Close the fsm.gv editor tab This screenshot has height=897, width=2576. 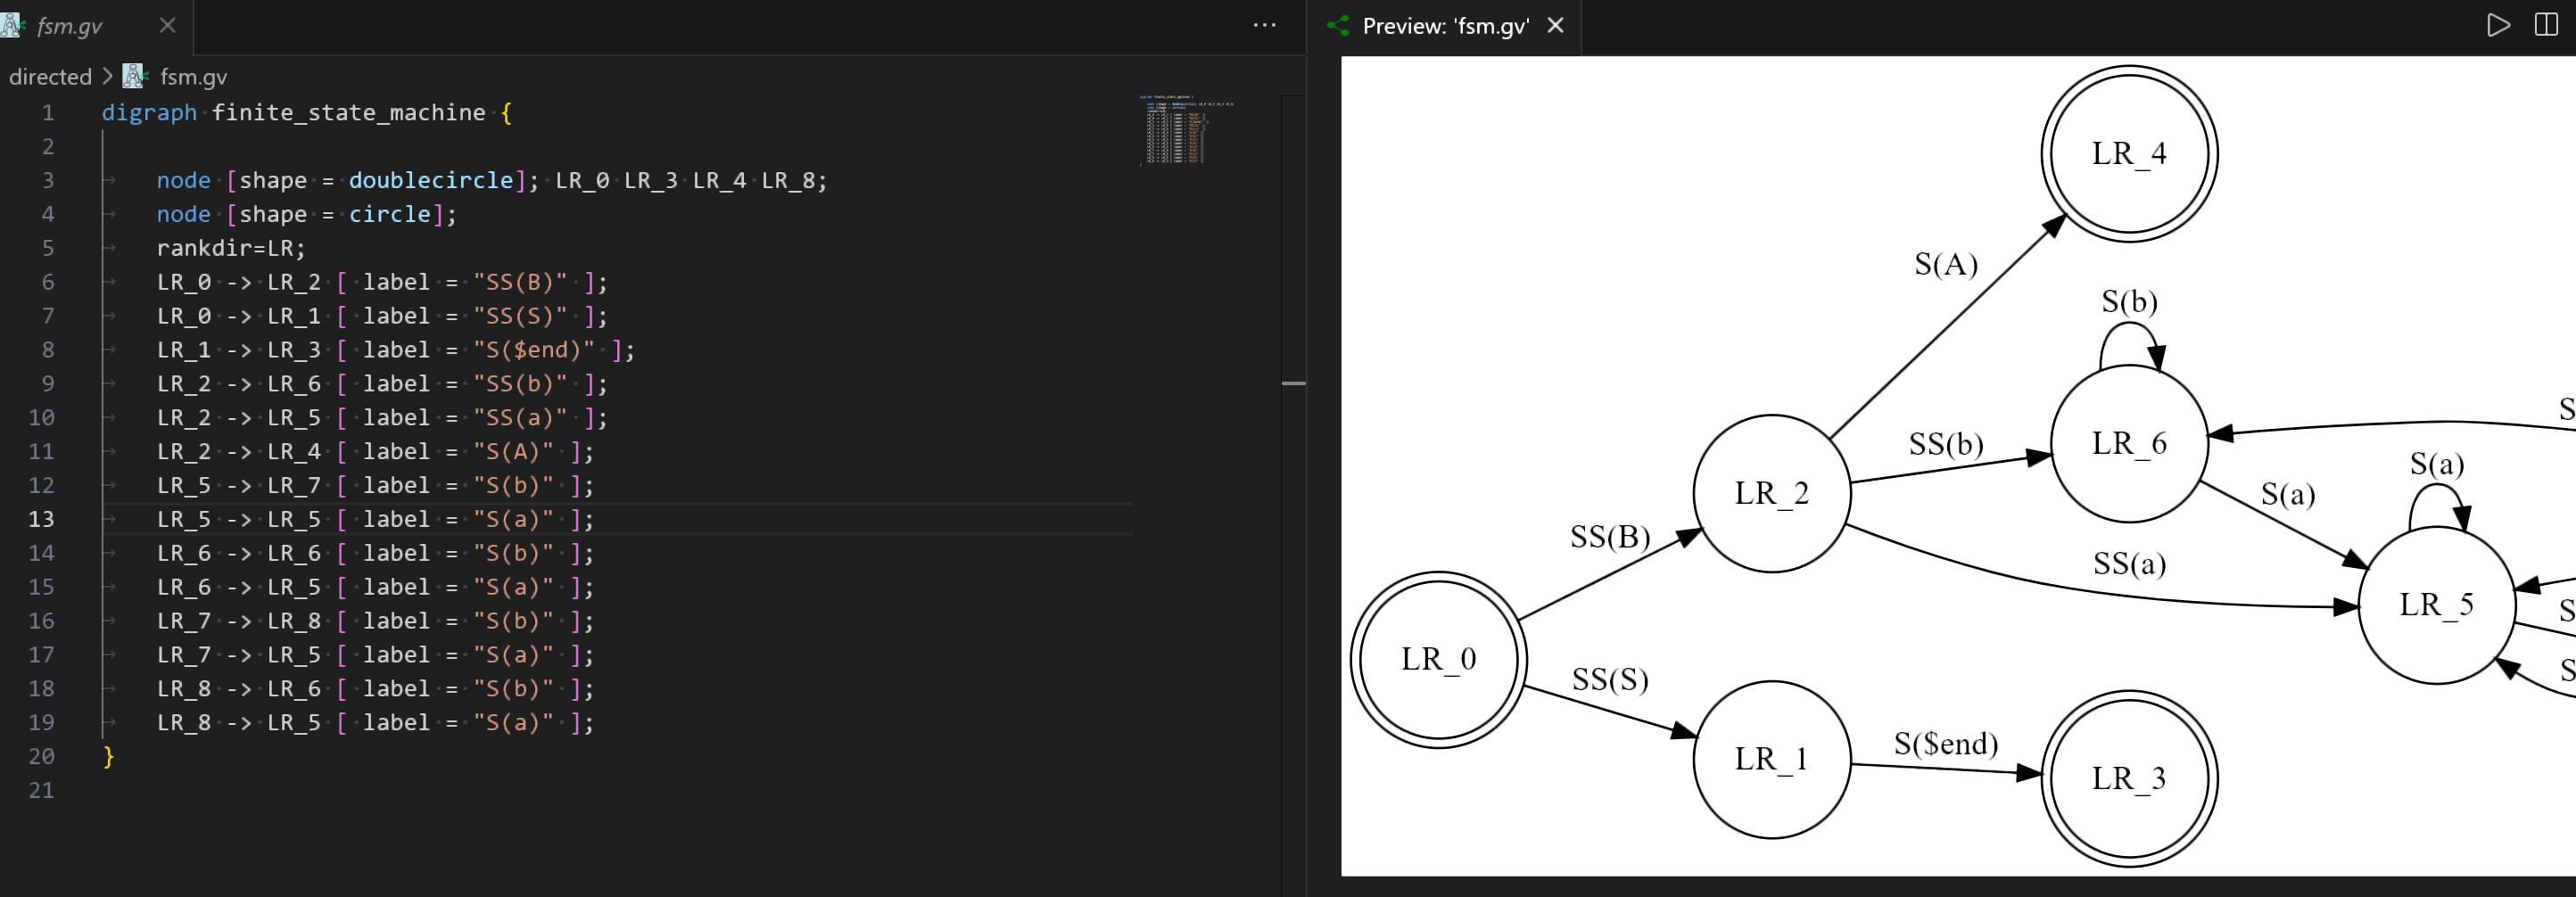tap(167, 26)
